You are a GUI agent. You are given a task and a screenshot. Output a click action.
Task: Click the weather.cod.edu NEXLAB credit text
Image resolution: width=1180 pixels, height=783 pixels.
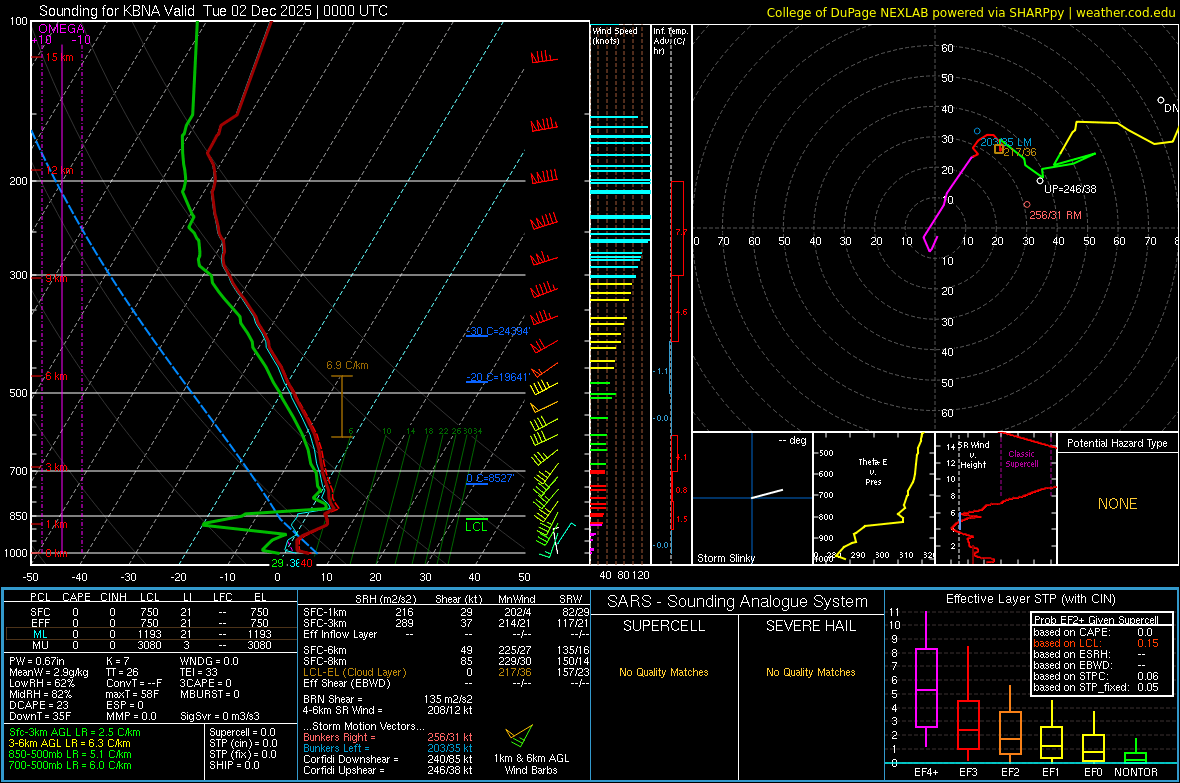[x=971, y=12]
